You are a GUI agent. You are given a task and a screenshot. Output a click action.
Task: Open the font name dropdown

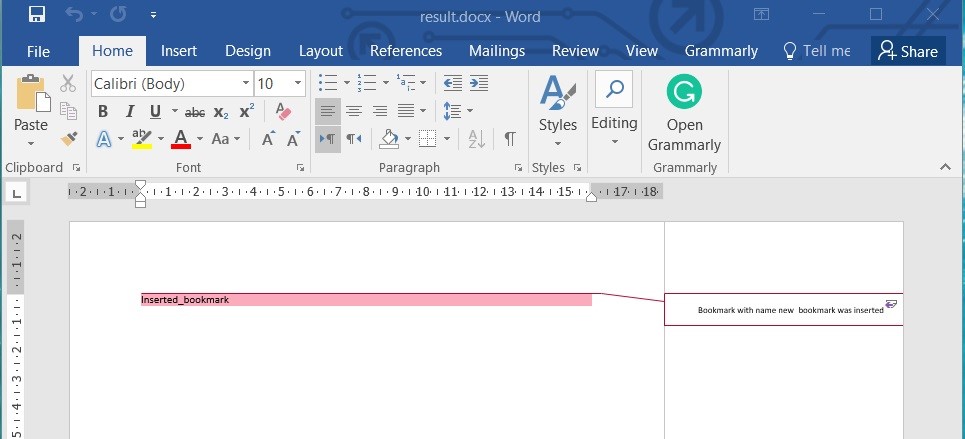coord(246,83)
